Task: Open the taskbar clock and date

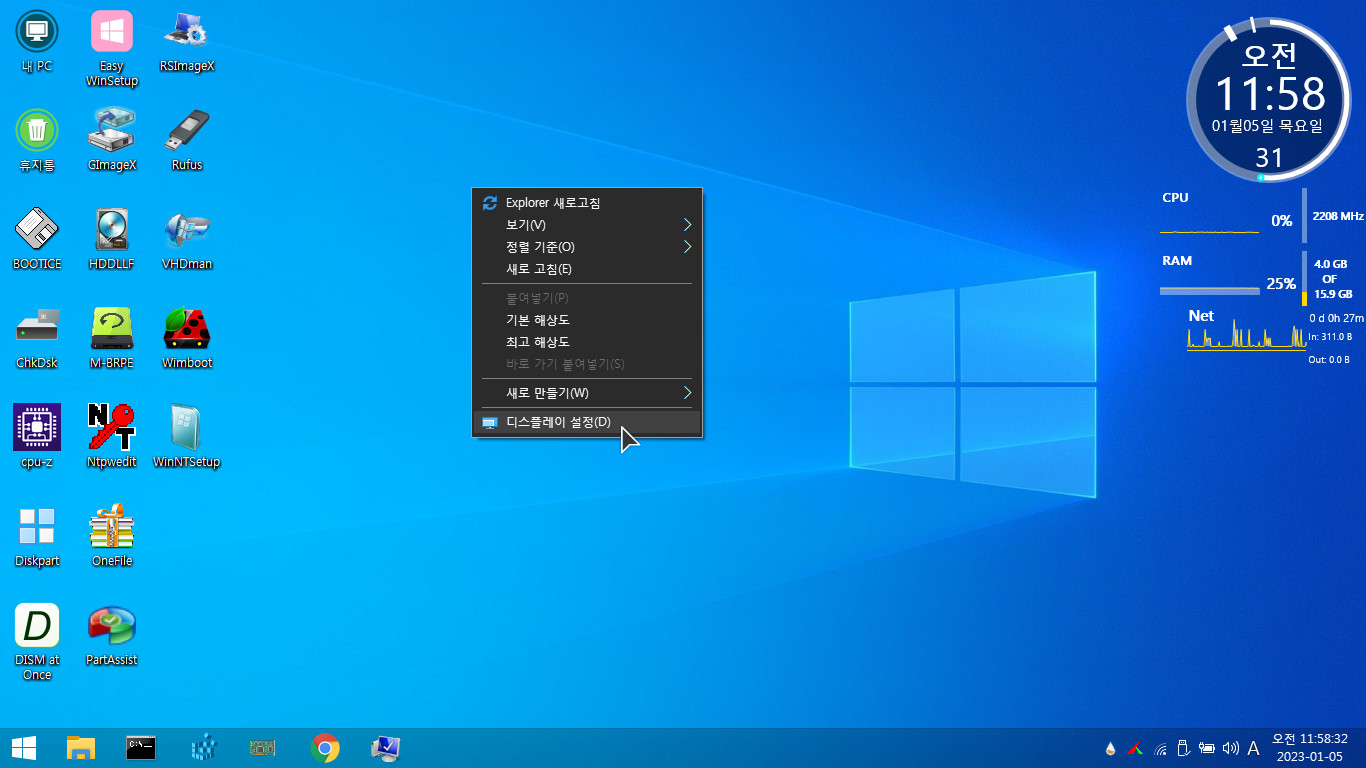Action: pyautogui.click(x=1310, y=748)
